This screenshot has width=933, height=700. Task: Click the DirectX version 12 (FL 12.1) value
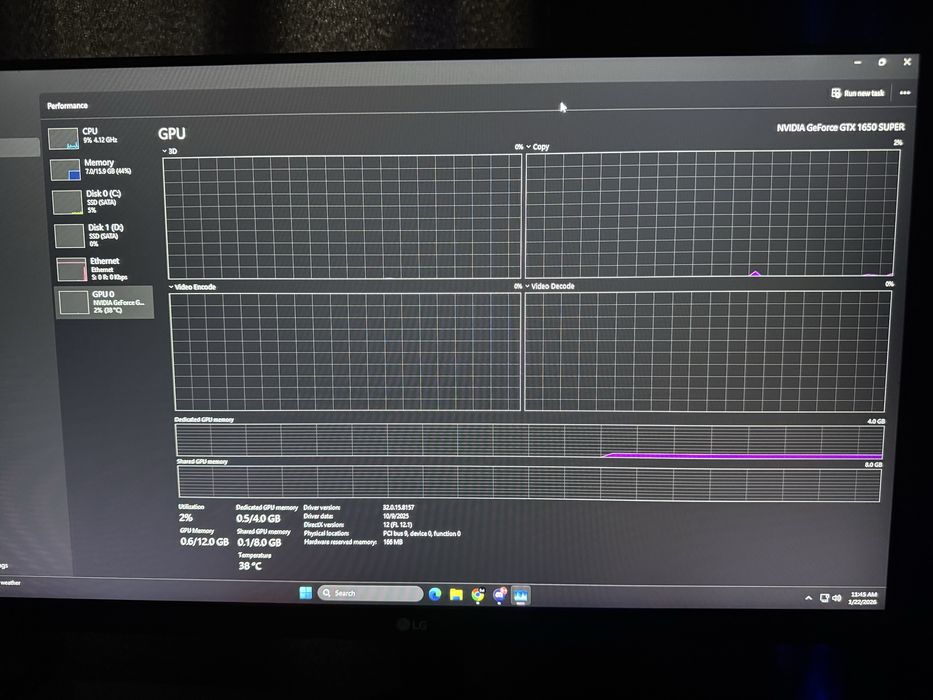tap(397, 525)
